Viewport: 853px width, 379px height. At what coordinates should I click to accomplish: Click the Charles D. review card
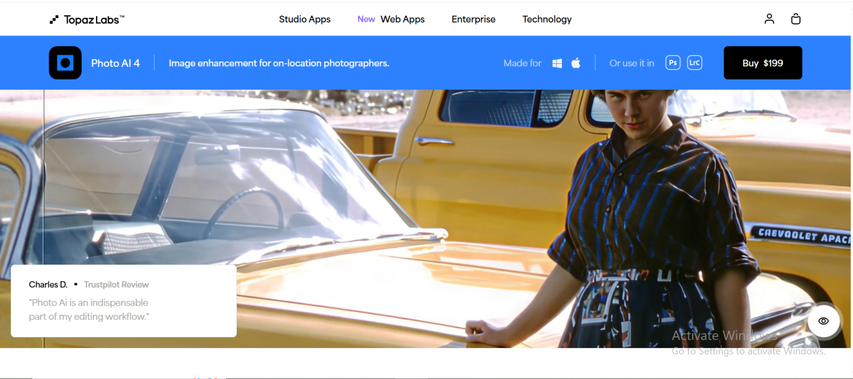(x=123, y=301)
